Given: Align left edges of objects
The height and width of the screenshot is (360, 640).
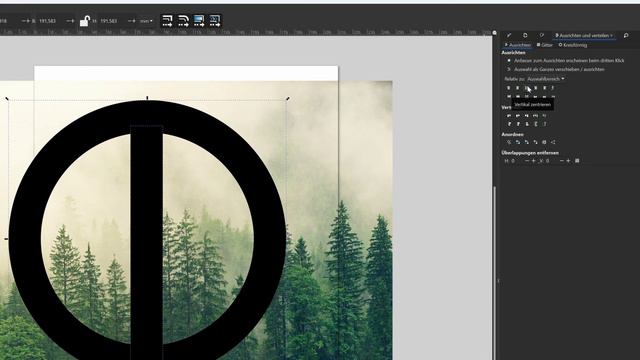Looking at the screenshot, I should [518, 88].
